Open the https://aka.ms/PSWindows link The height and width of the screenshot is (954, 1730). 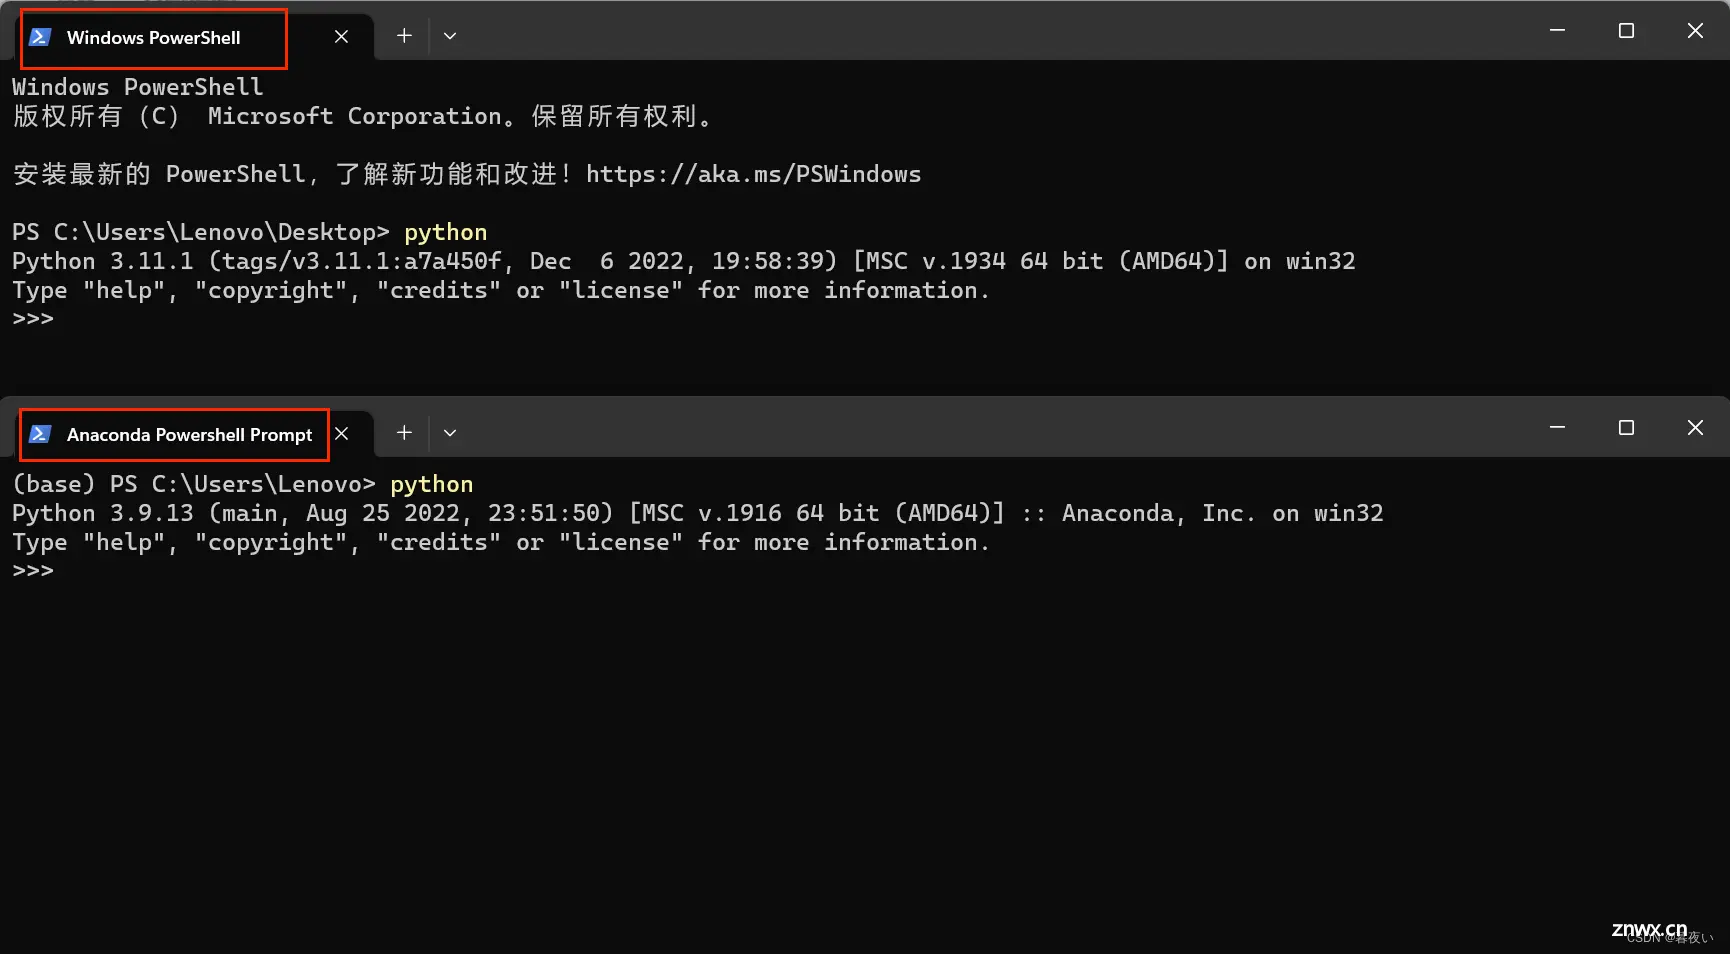click(753, 174)
